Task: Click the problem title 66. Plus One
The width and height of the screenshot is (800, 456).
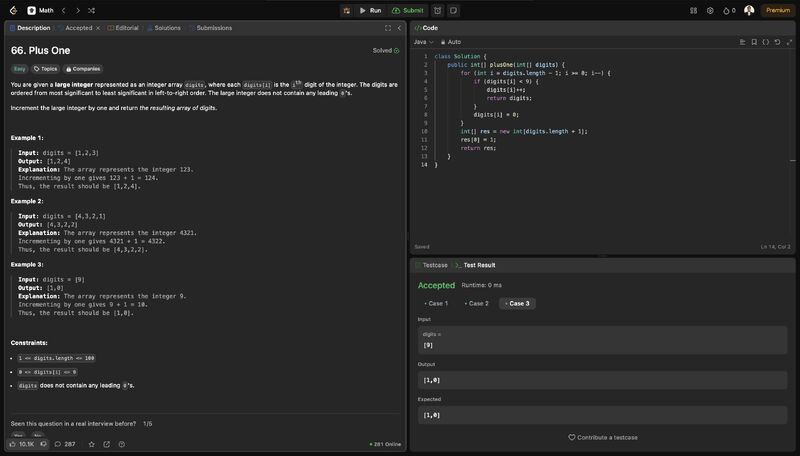Action: [41, 50]
